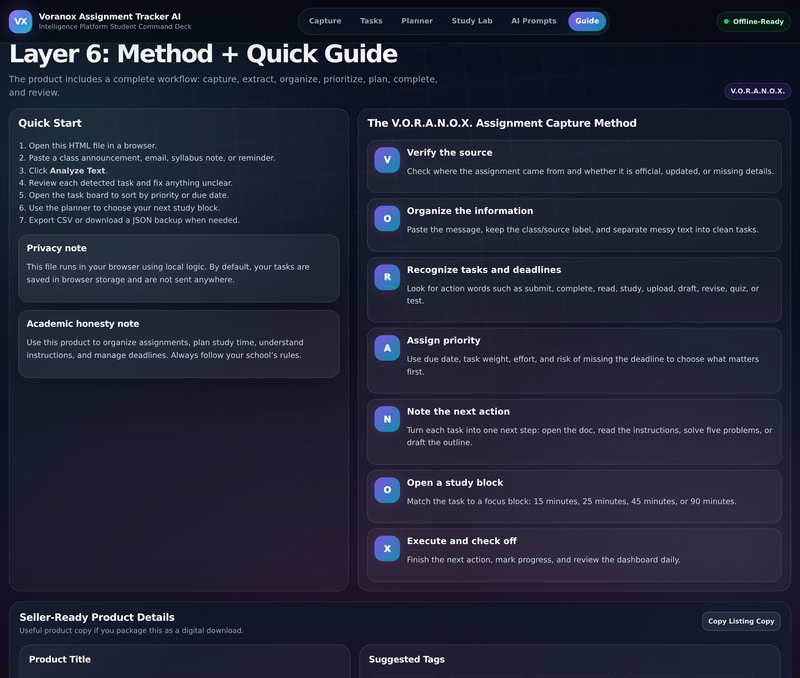Viewport: 800px width, 678px height.
Task: Open the Study Lab tab
Action: coord(472,21)
